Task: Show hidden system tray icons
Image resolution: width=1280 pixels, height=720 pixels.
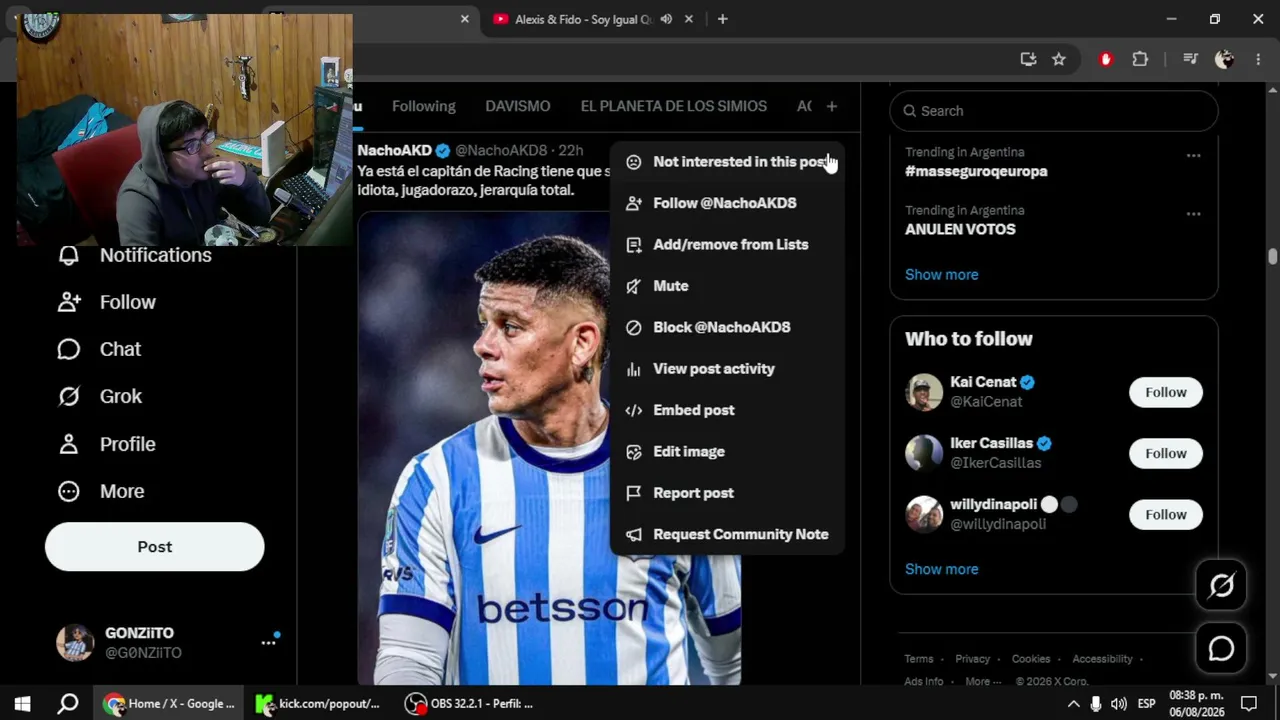Action: pyautogui.click(x=1073, y=704)
